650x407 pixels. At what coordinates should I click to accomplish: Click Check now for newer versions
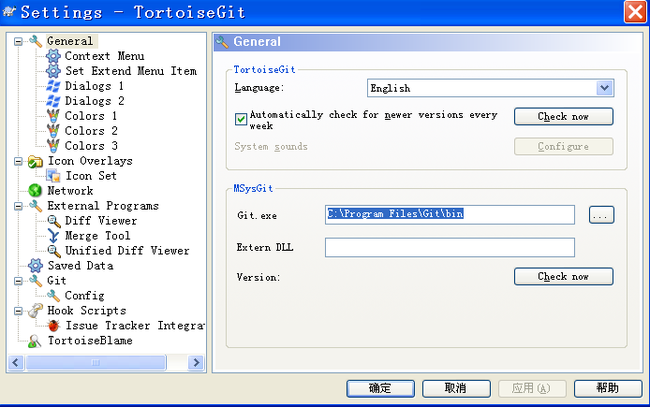pyautogui.click(x=563, y=116)
